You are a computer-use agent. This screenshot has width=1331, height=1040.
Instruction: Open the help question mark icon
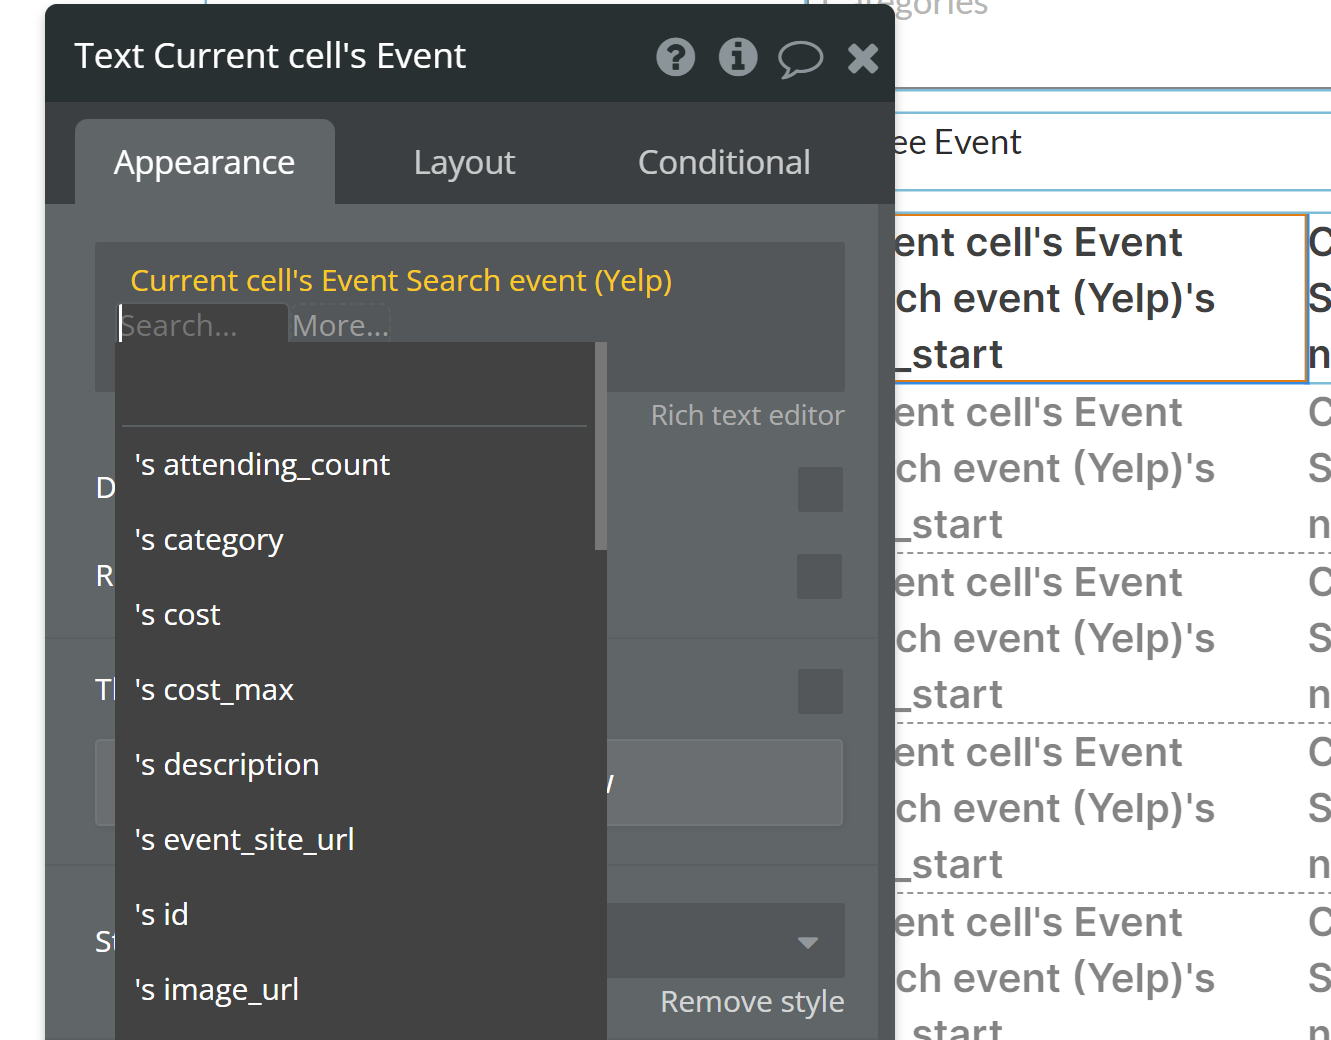[675, 57]
